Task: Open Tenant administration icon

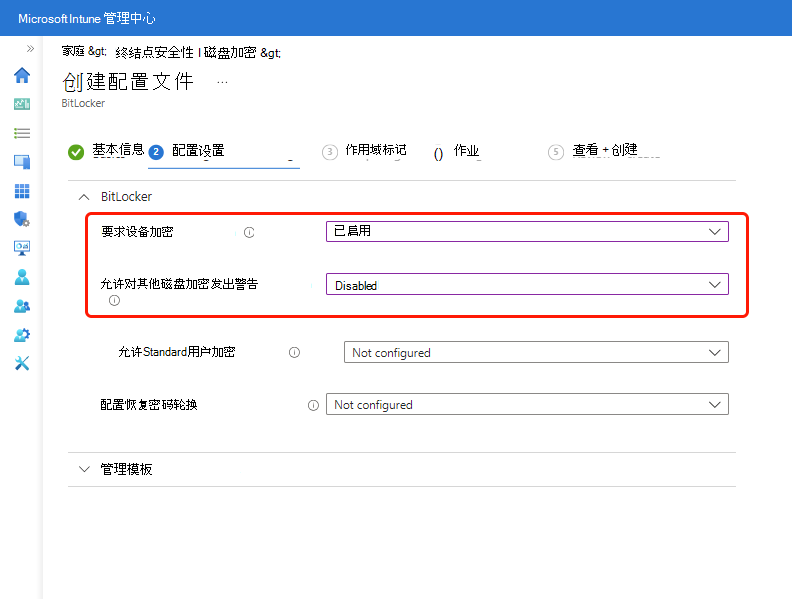Action: coord(22,334)
